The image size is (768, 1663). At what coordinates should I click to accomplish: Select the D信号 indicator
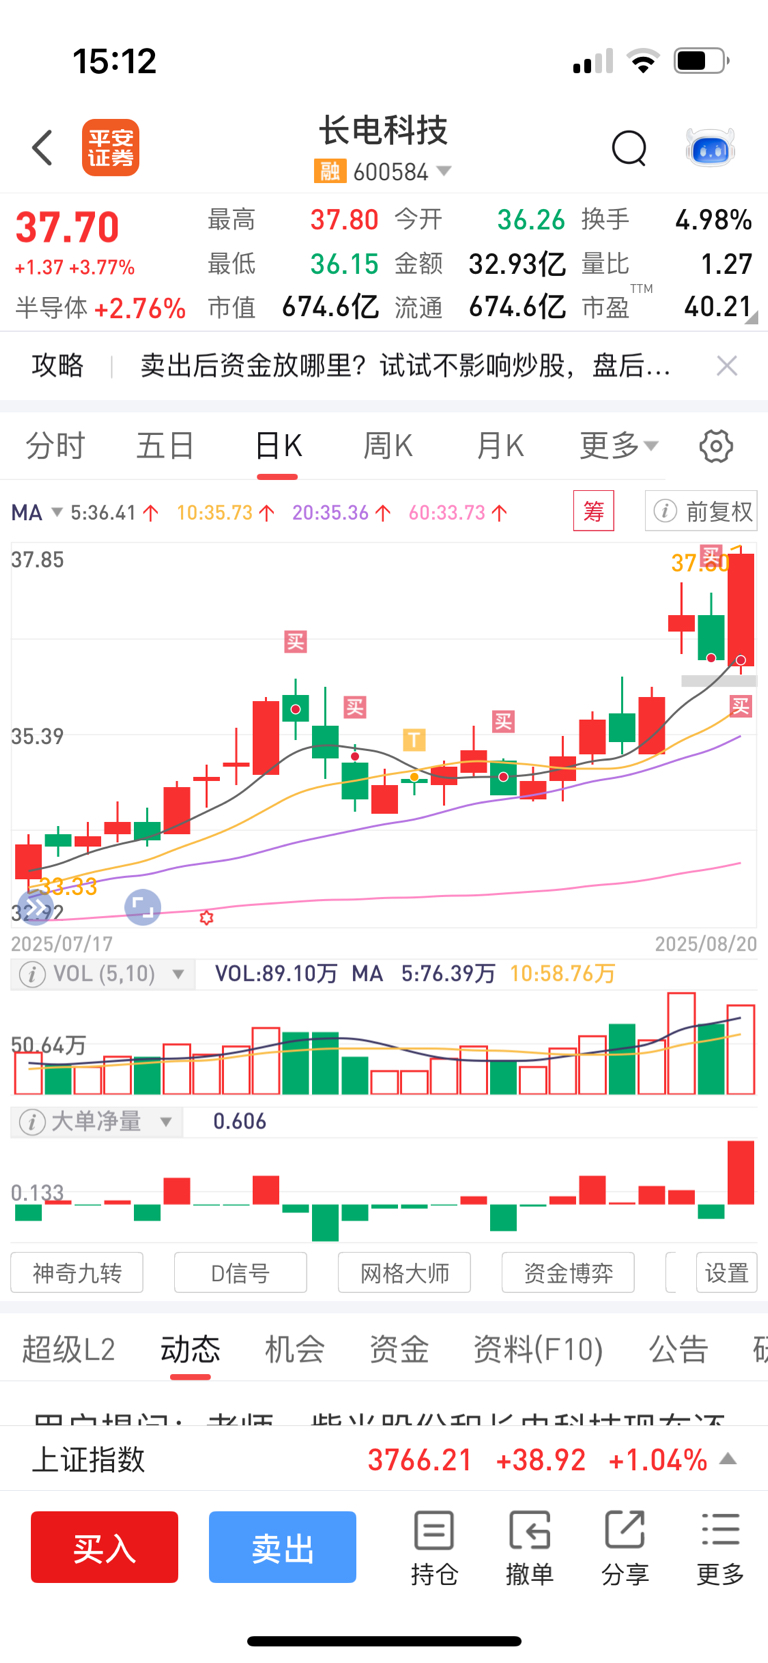tap(240, 1273)
